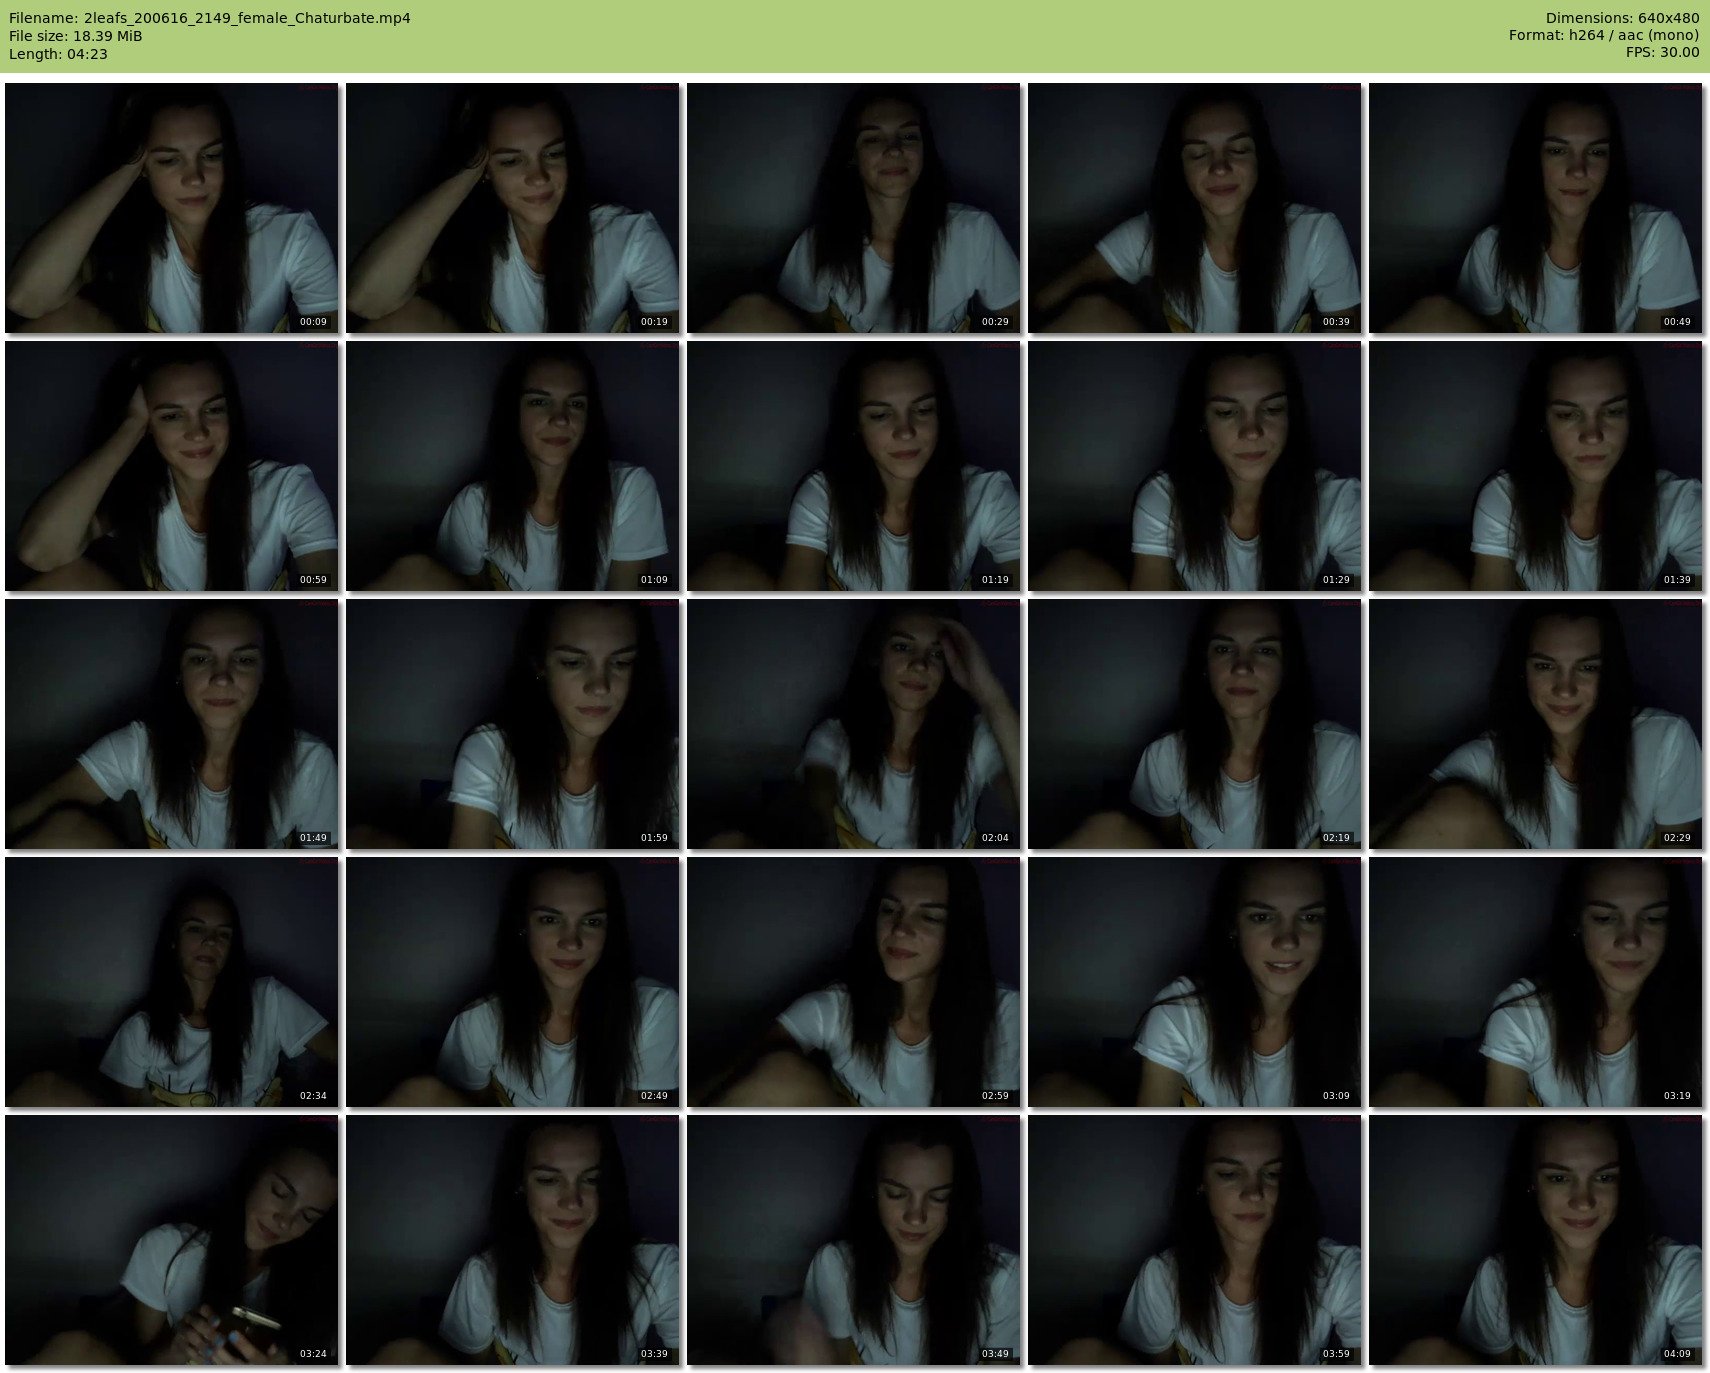Image resolution: width=1710 pixels, height=1373 pixels.
Task: Open the frame marked 01:19
Action: click(x=853, y=466)
